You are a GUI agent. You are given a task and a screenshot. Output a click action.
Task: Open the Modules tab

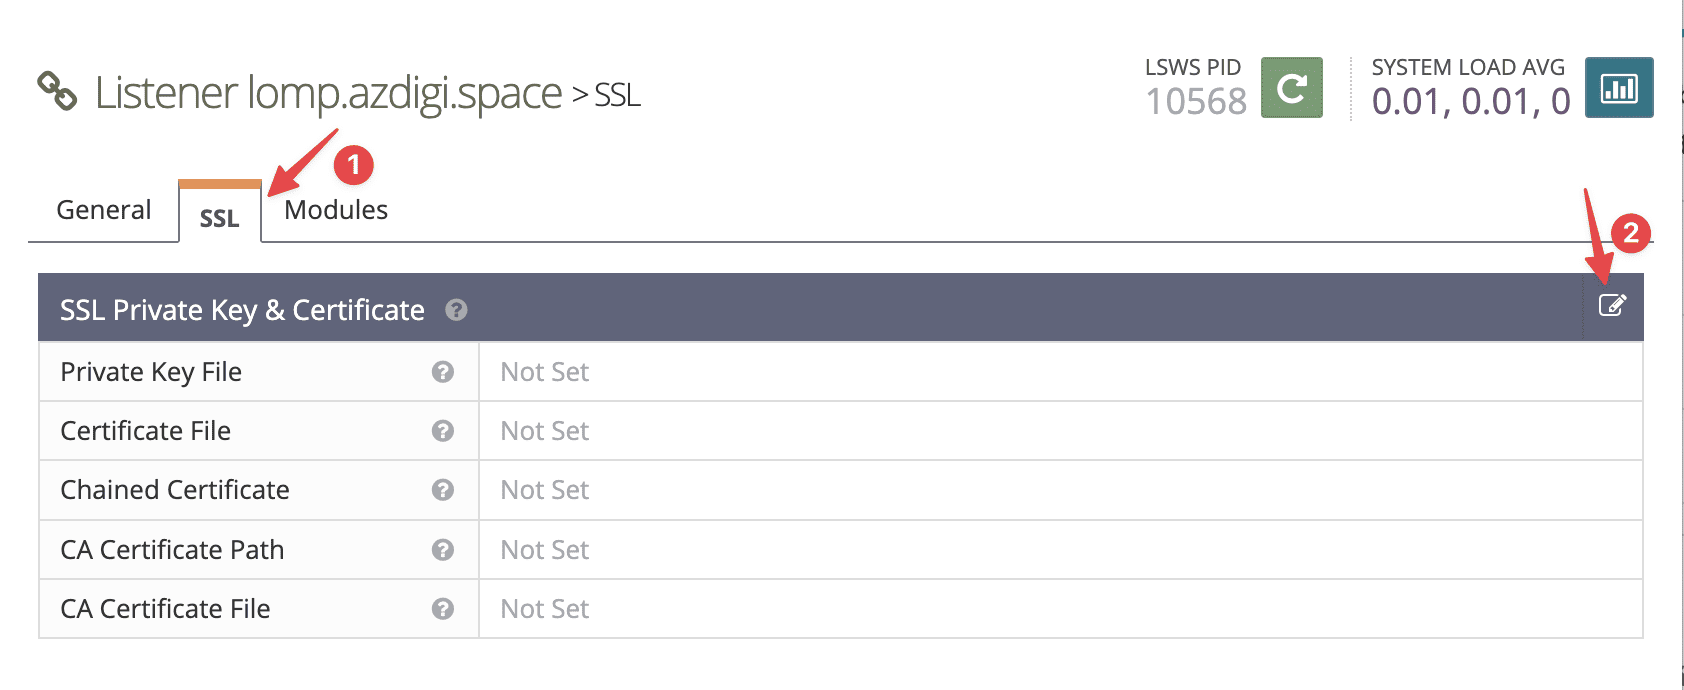pyautogui.click(x=336, y=210)
